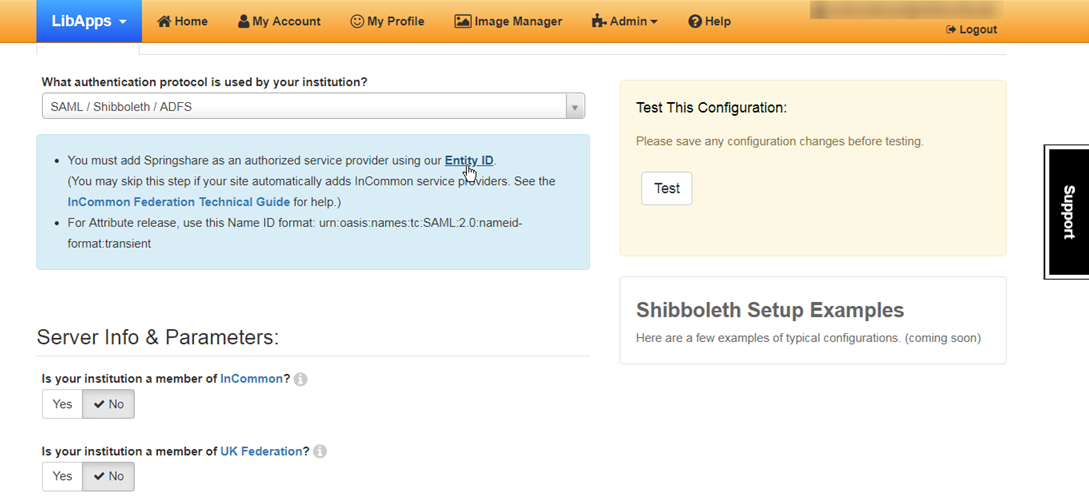Select Yes for InCommon membership

click(x=63, y=404)
